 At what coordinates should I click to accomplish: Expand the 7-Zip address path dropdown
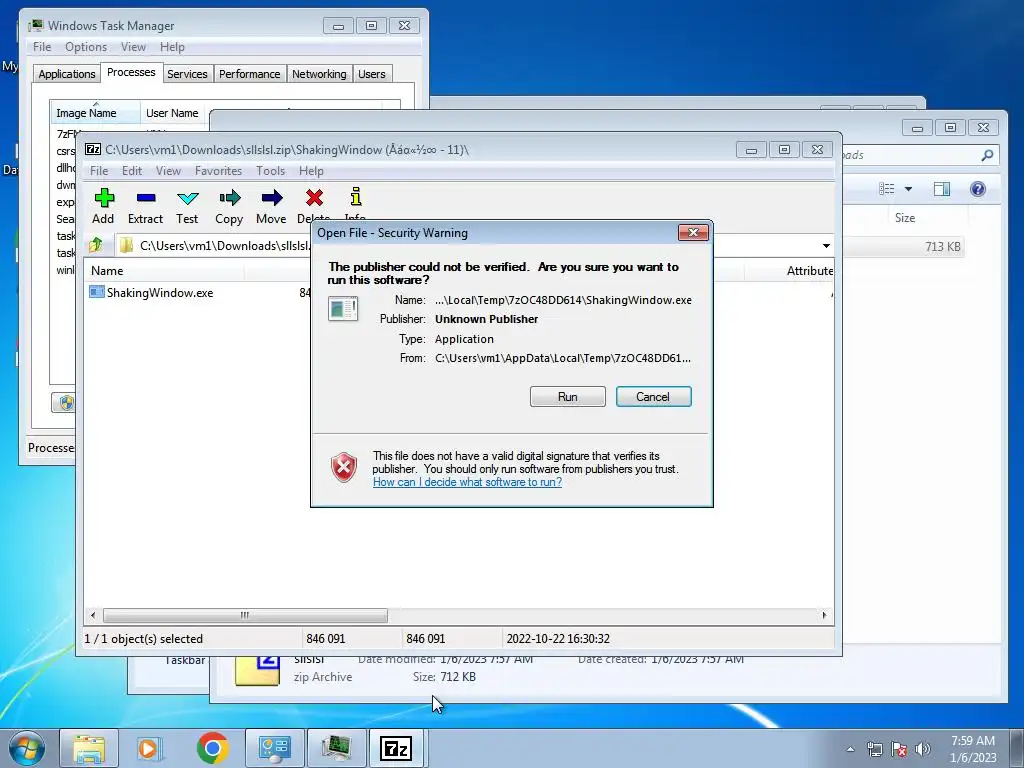[826, 246]
